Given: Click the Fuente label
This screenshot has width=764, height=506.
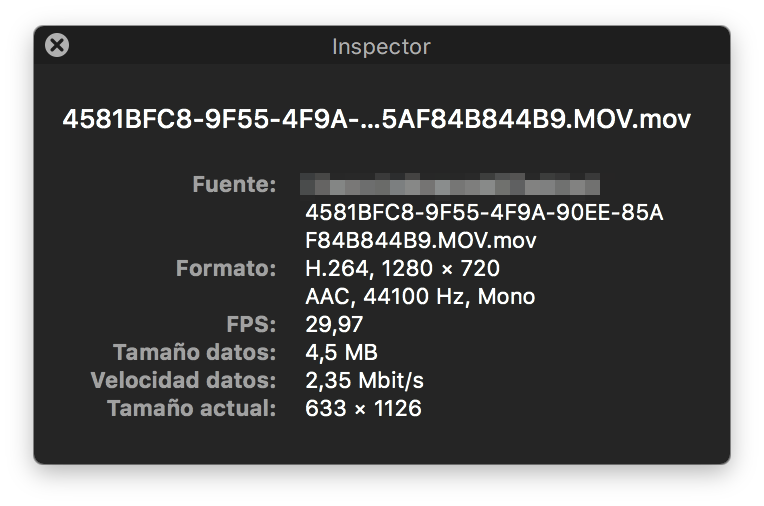Looking at the screenshot, I should 234,185.
